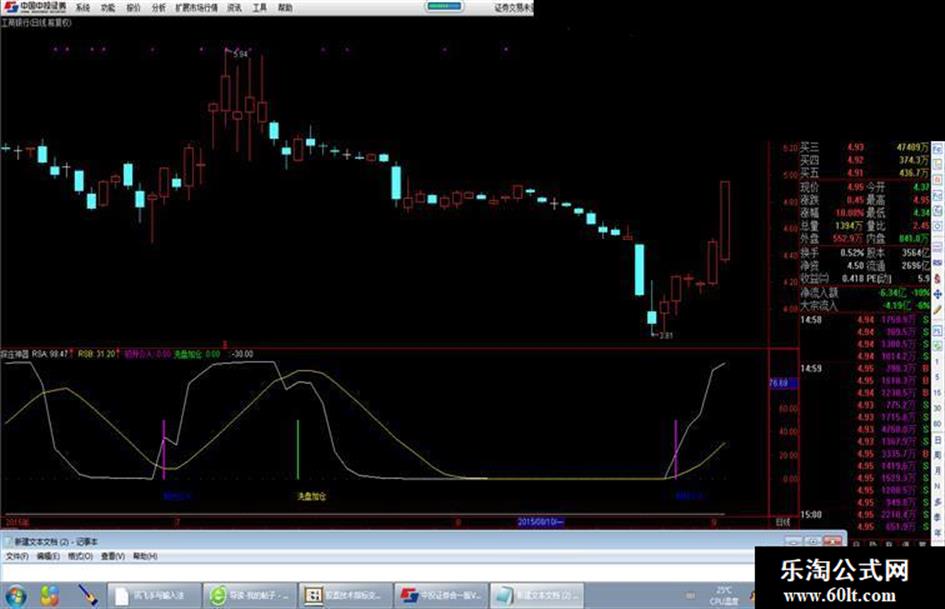Switch to the 30-minute period button
This screenshot has width=945, height=609.
[x=937, y=408]
